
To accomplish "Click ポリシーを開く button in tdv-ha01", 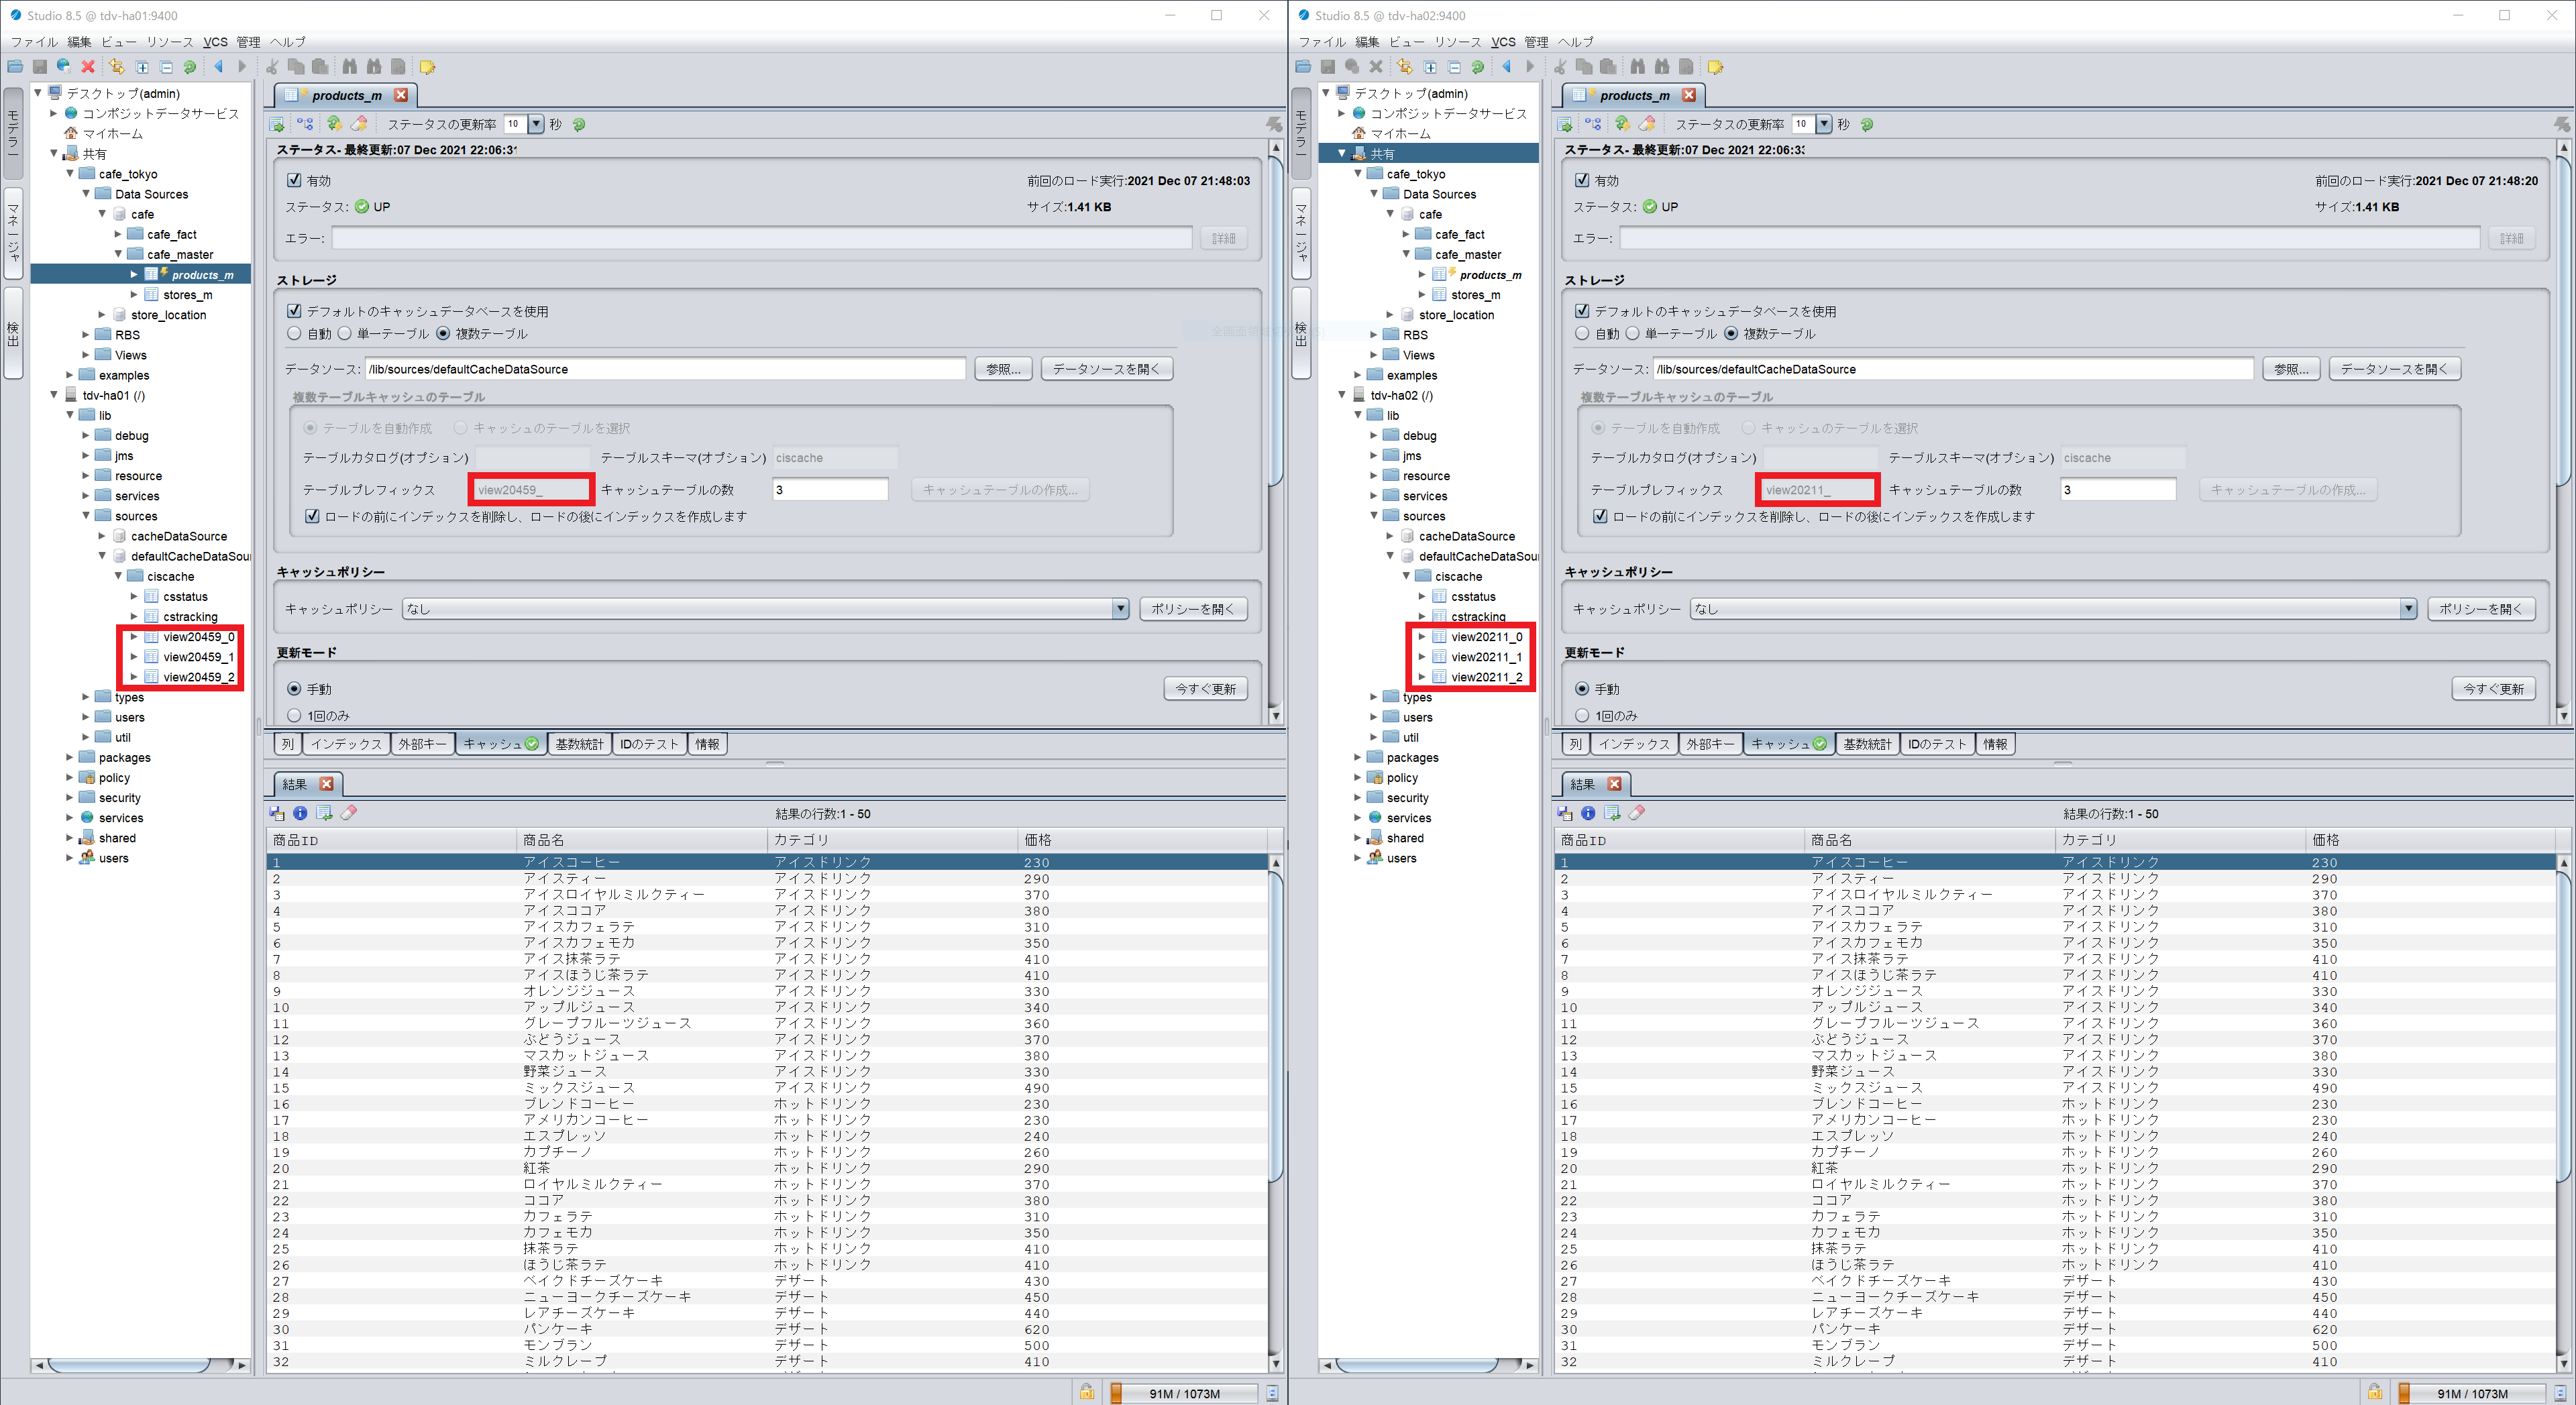I will click(1193, 609).
